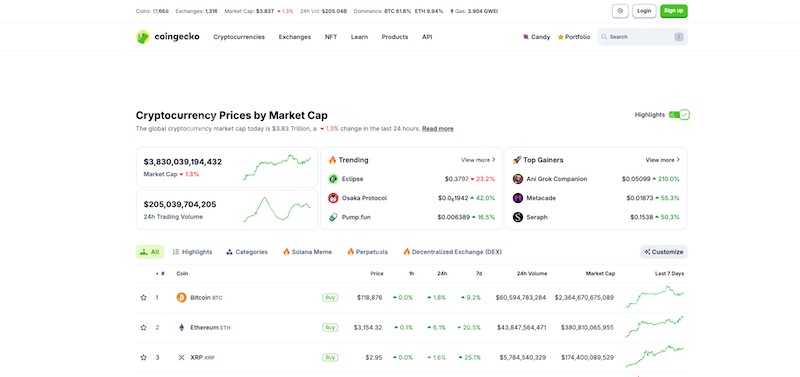This screenshot has width=800, height=377.
Task: Open settings gear icon near Login
Action: click(620, 11)
